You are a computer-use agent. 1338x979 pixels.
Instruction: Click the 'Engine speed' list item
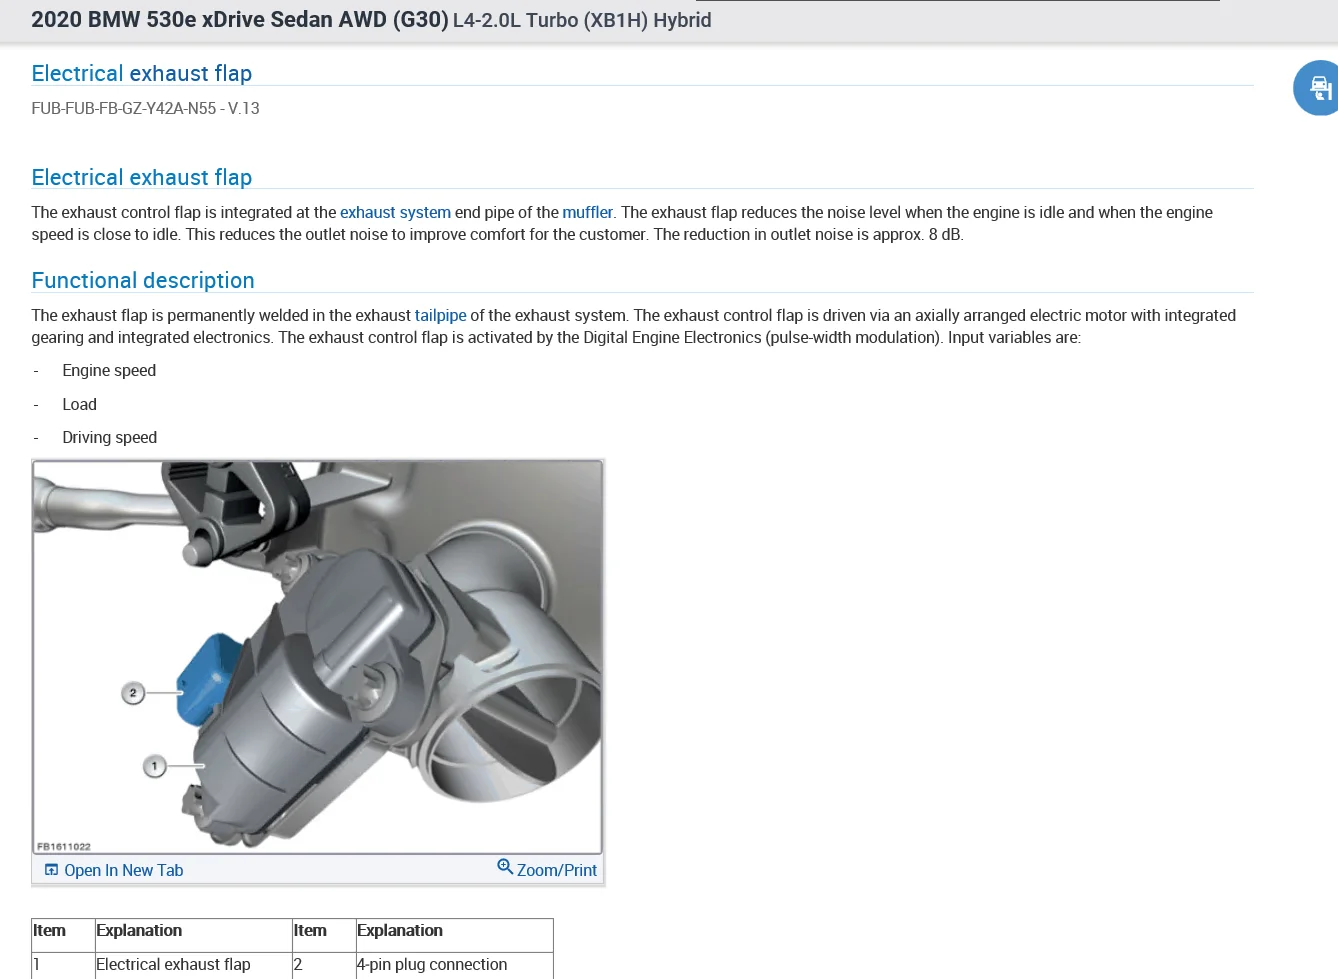pyautogui.click(x=109, y=370)
